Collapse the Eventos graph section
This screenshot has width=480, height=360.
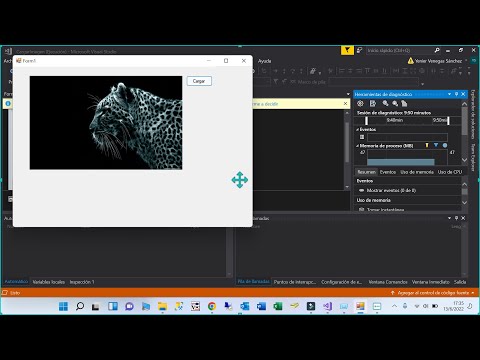(357, 129)
